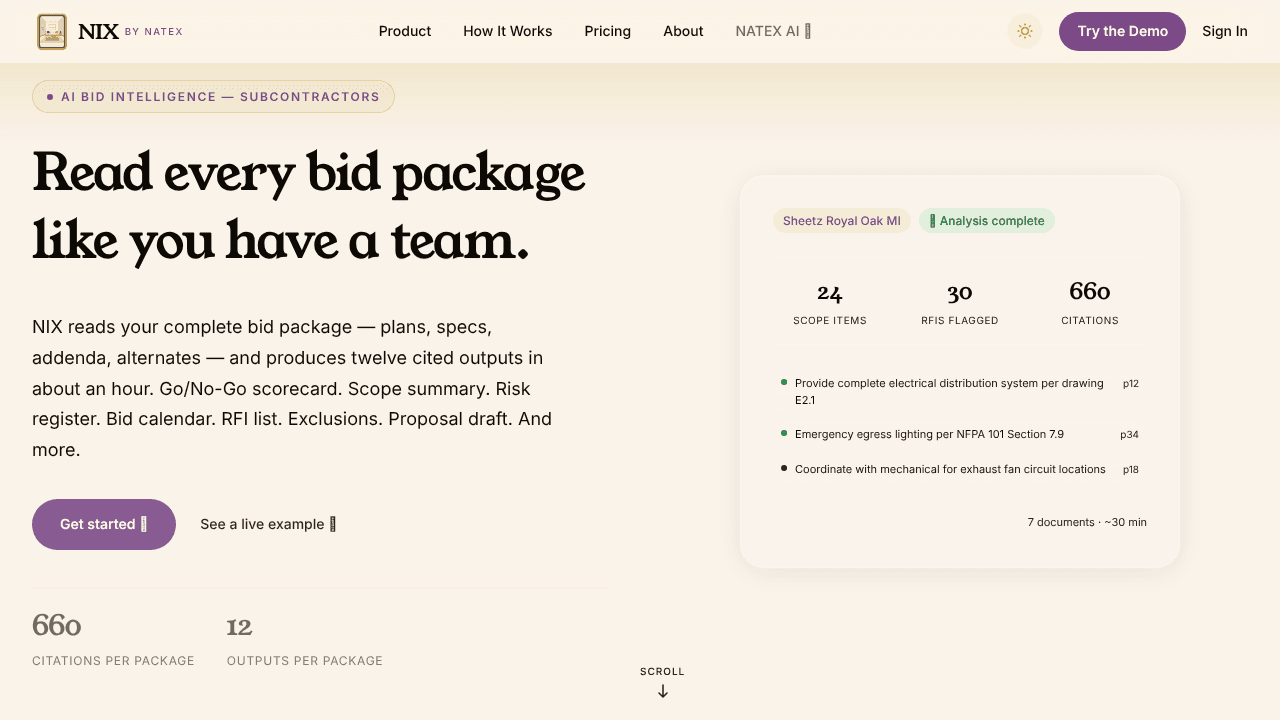The height and width of the screenshot is (720, 1280).
Task: Click the p34 page citation
Action: click(x=1129, y=435)
